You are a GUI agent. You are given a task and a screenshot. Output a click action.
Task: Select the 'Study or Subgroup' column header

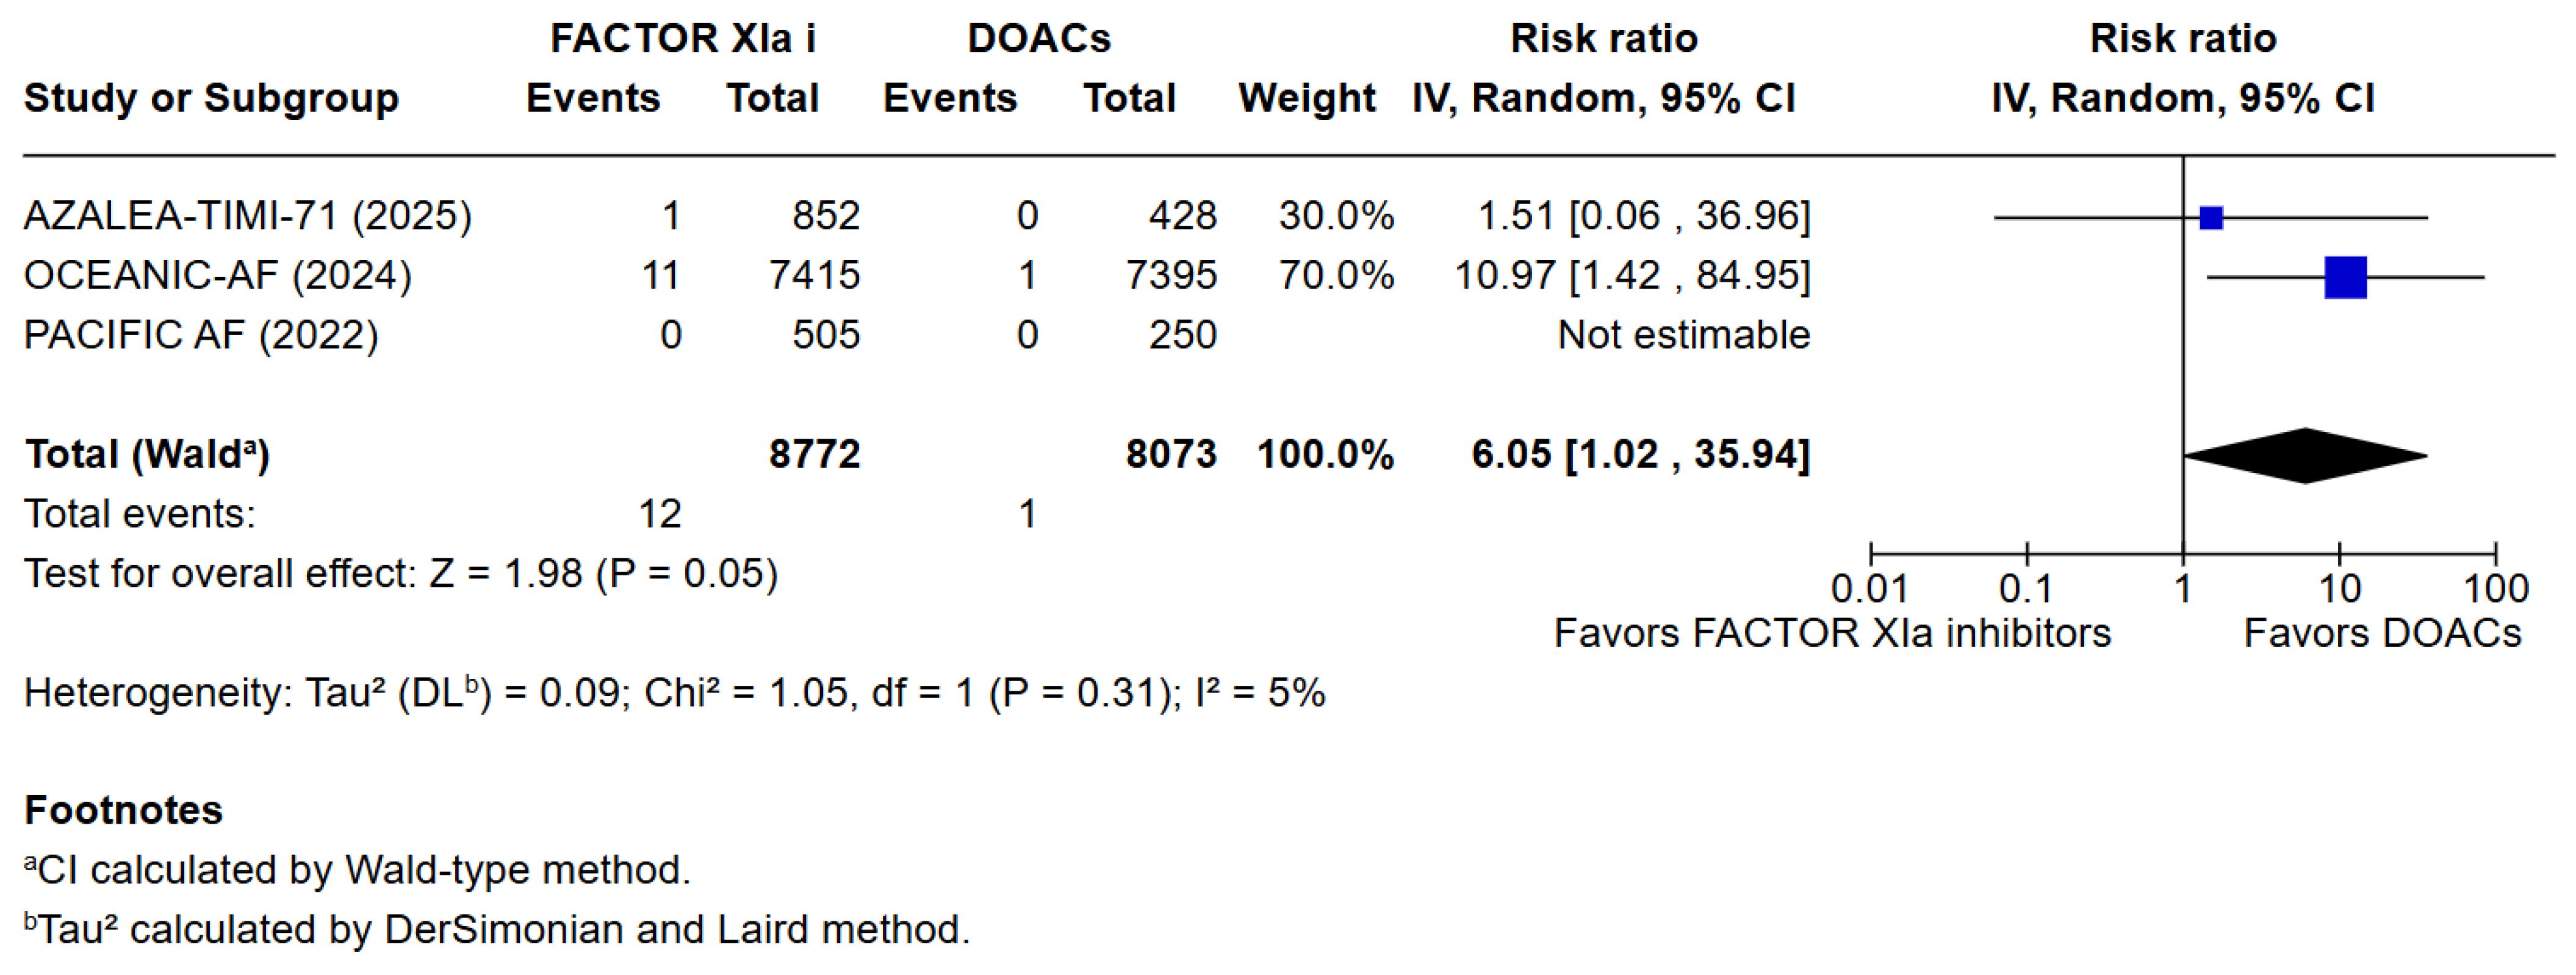click(x=211, y=98)
